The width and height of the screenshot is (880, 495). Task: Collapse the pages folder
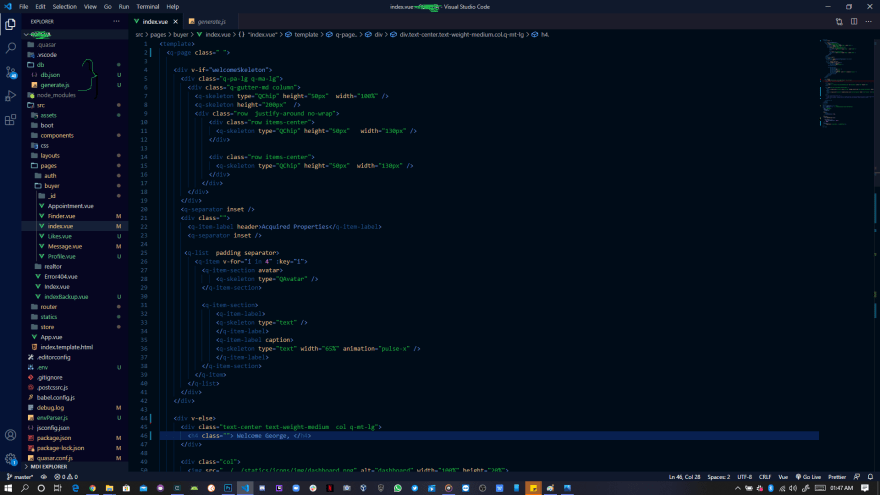click(75, 166)
